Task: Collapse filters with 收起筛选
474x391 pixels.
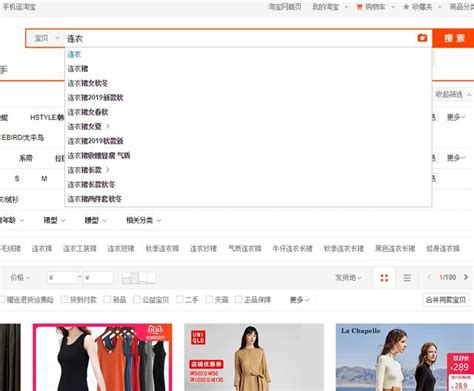Action: (x=453, y=94)
